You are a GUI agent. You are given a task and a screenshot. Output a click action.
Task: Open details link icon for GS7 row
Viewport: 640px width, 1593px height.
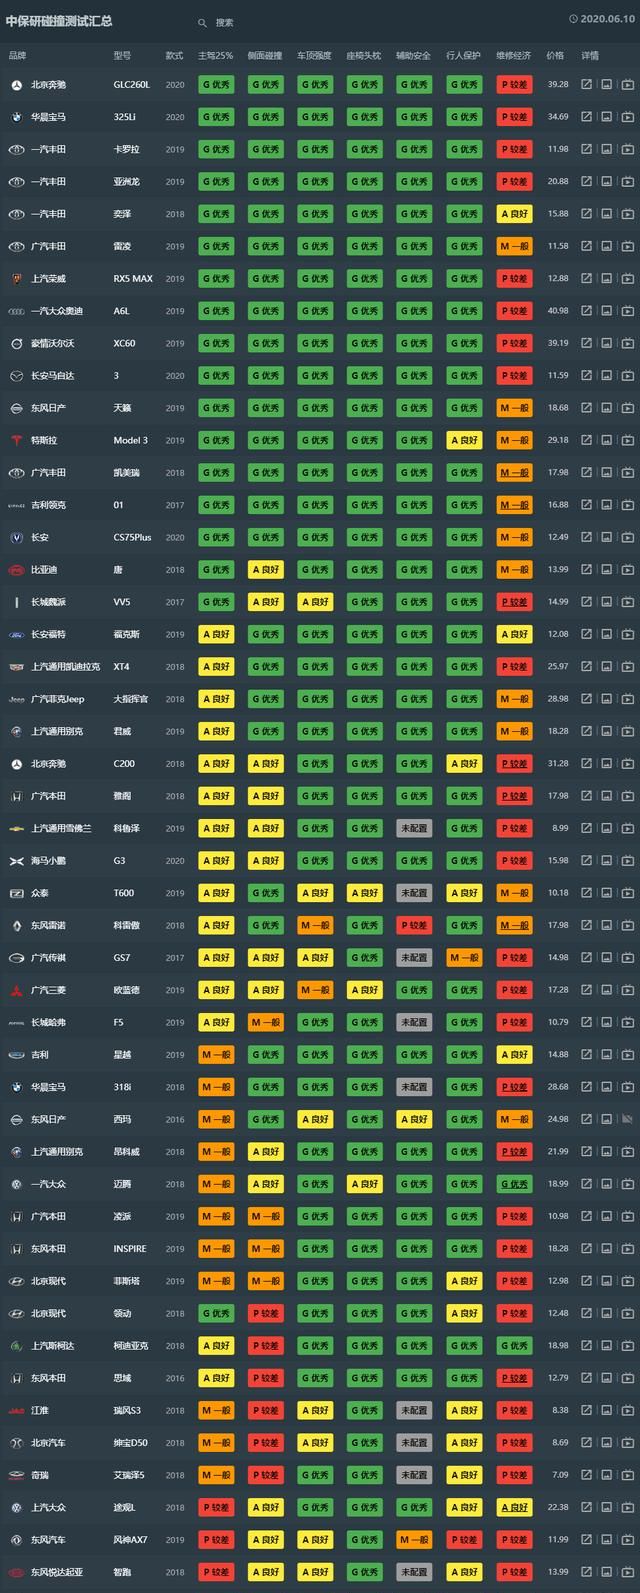pos(587,958)
